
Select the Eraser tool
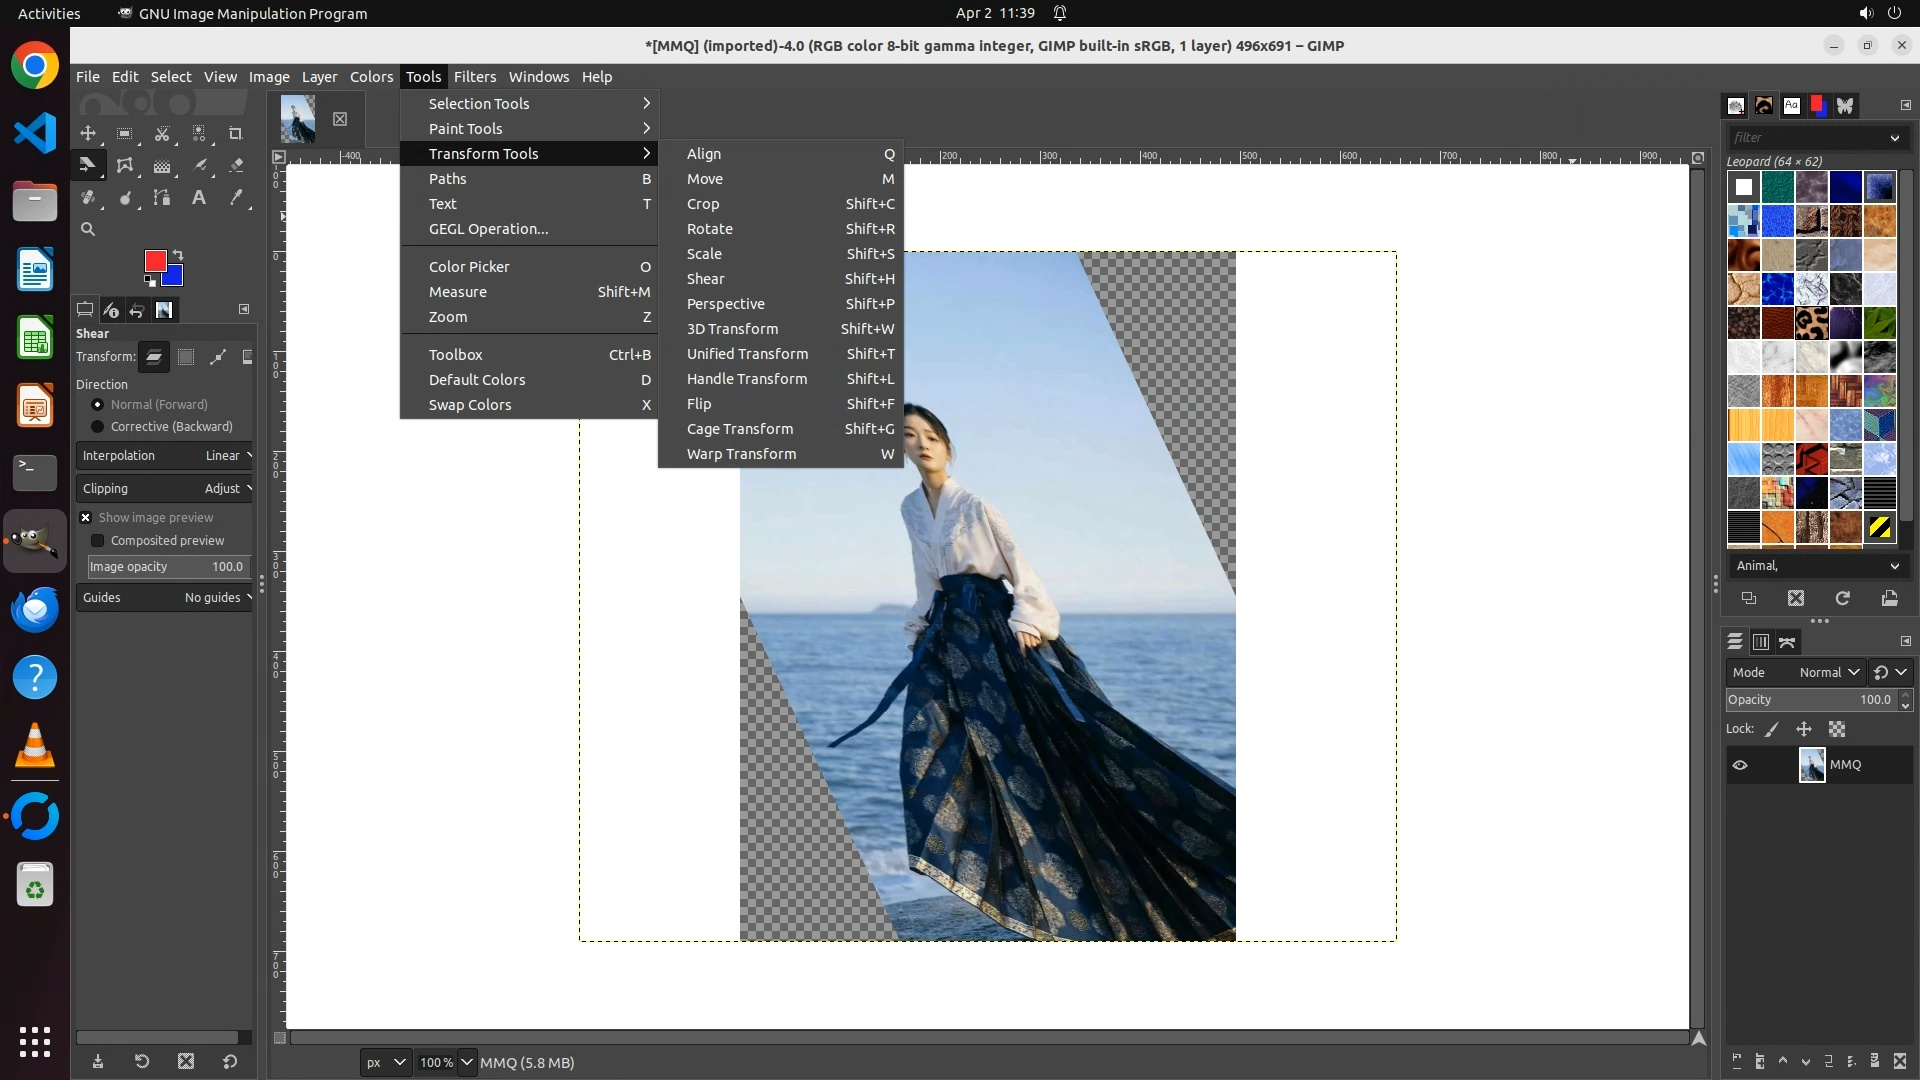[236, 166]
